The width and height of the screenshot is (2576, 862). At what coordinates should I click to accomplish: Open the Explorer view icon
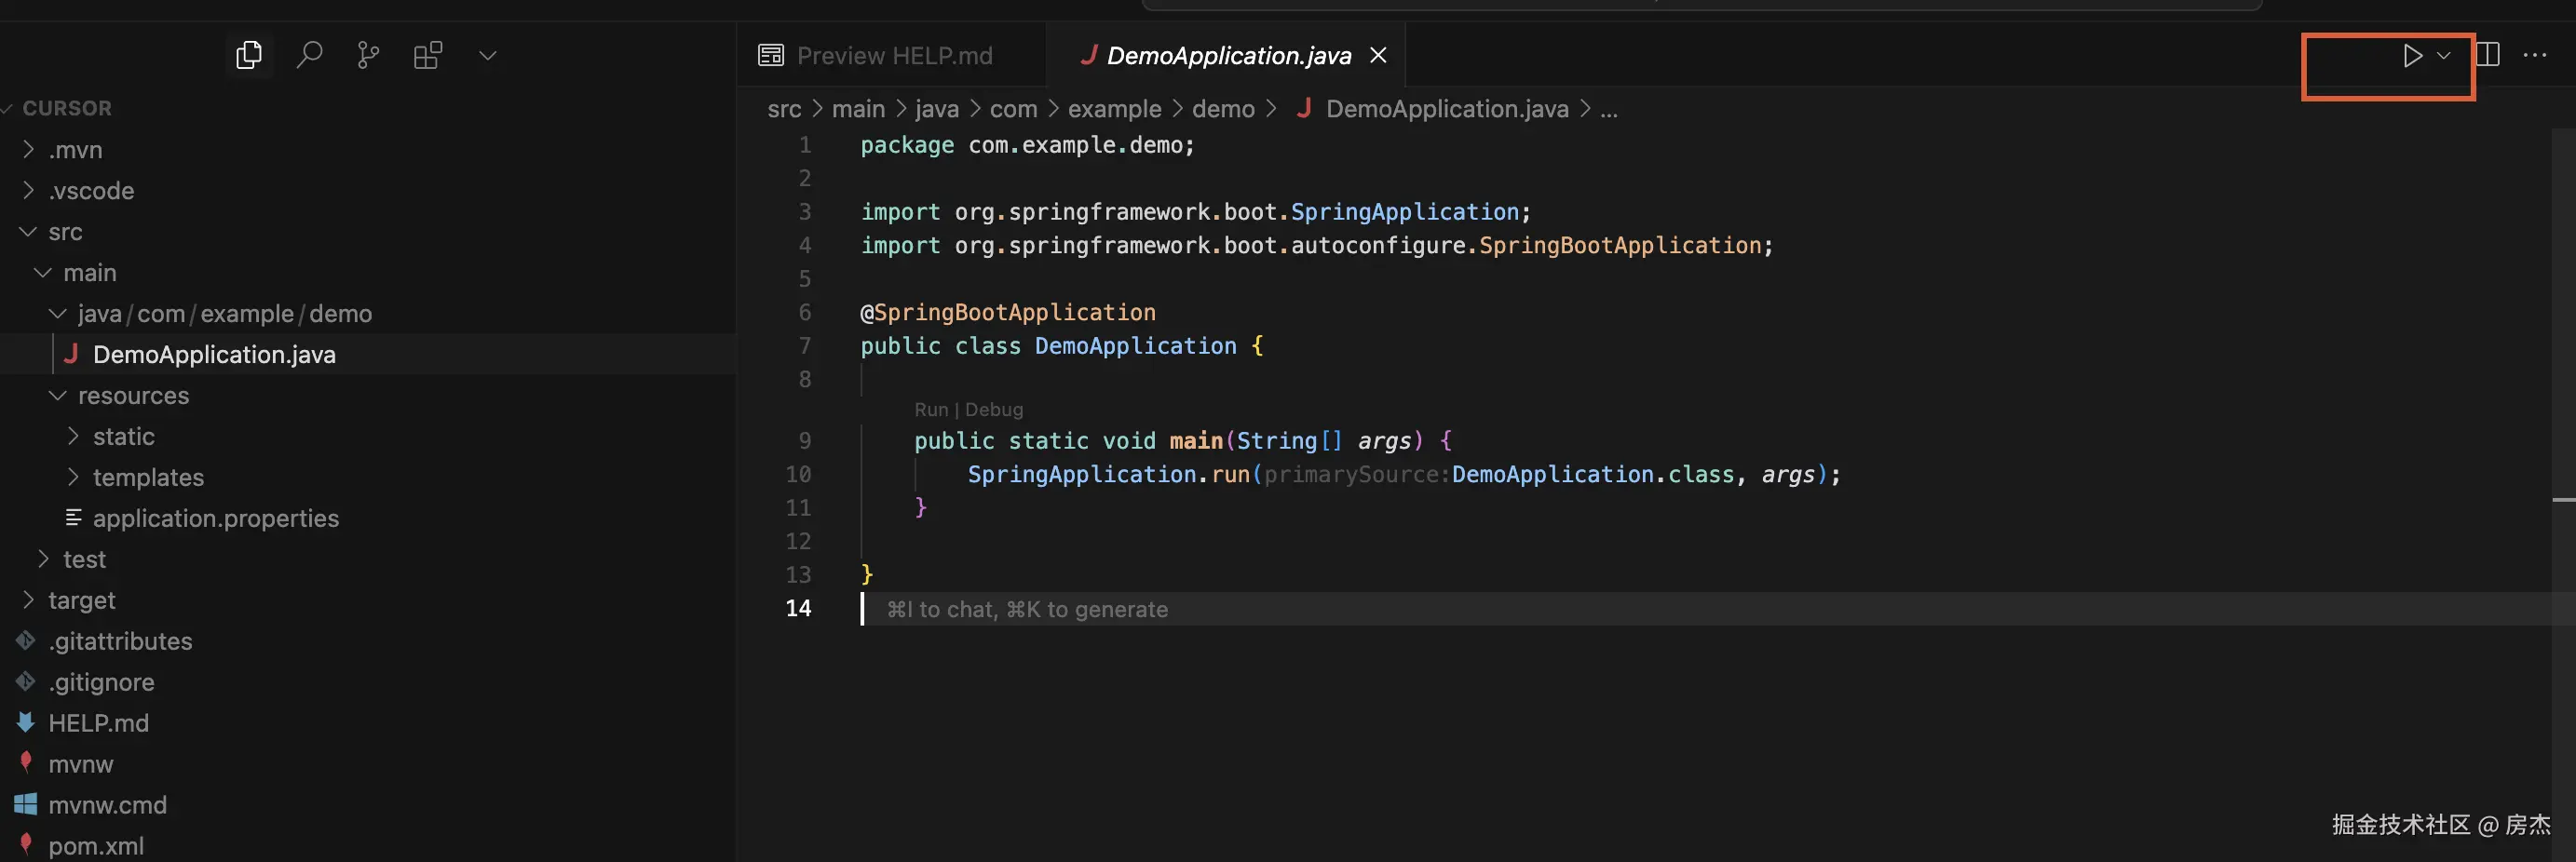click(249, 55)
